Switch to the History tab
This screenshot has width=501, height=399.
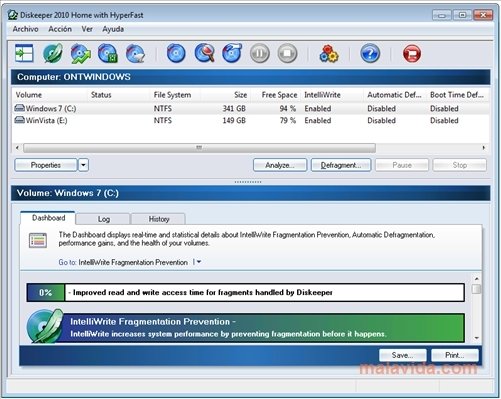(159, 219)
